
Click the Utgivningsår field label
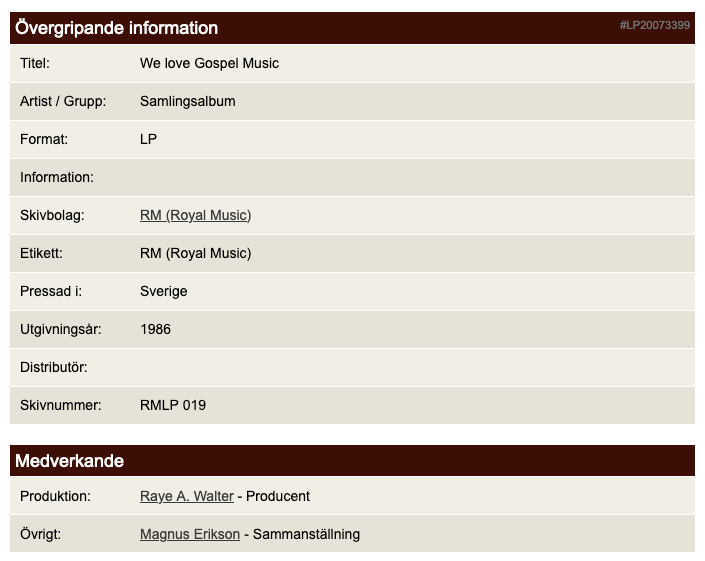pos(61,329)
